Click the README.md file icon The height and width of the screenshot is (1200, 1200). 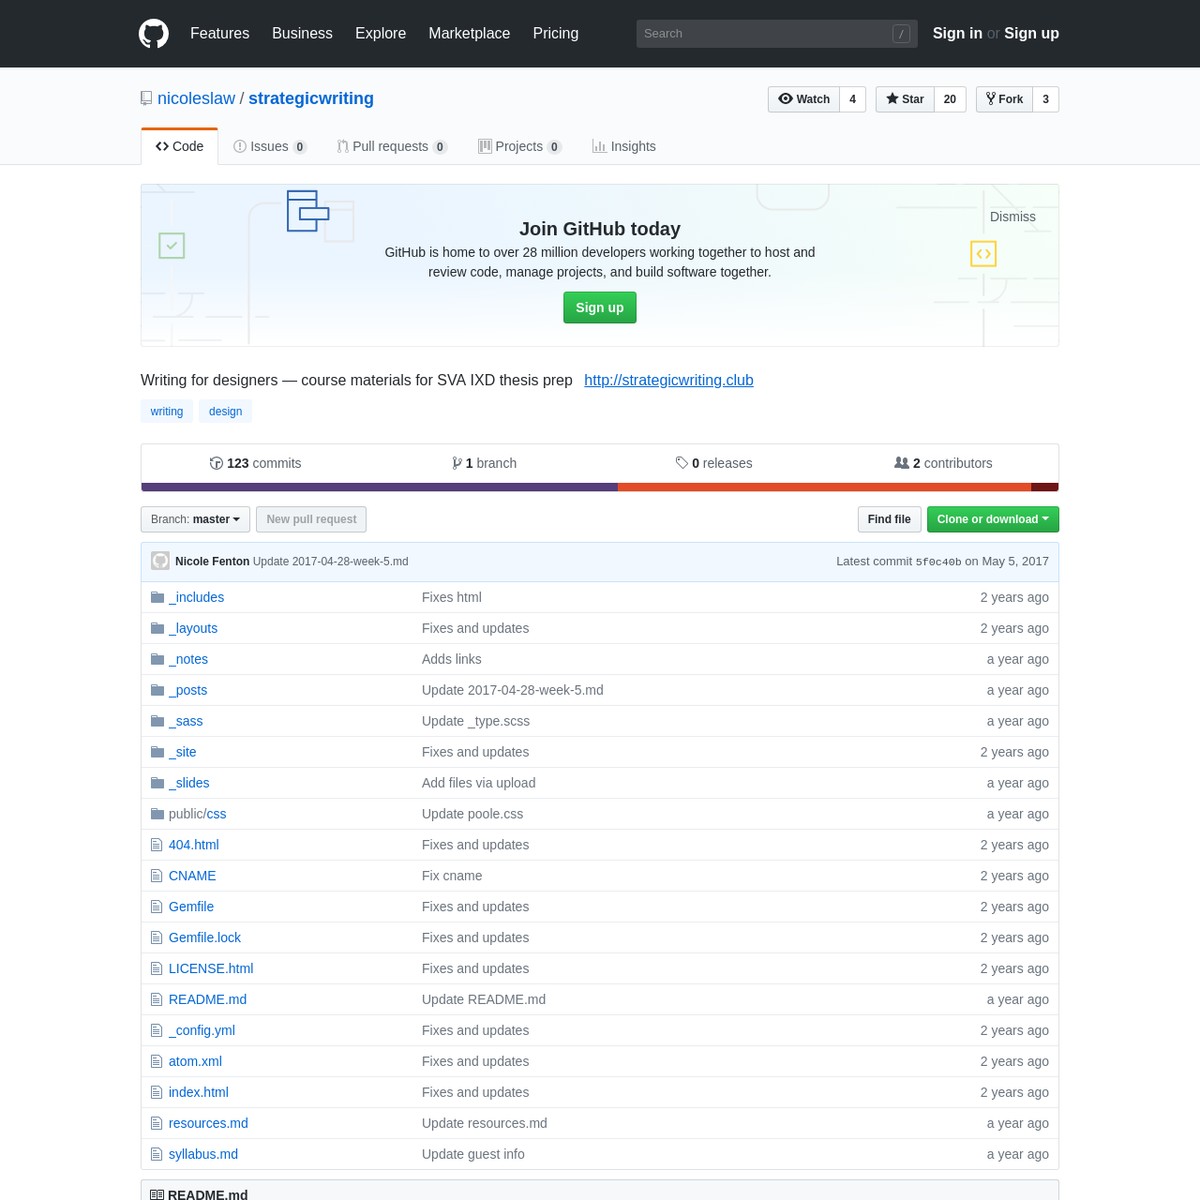tap(156, 999)
